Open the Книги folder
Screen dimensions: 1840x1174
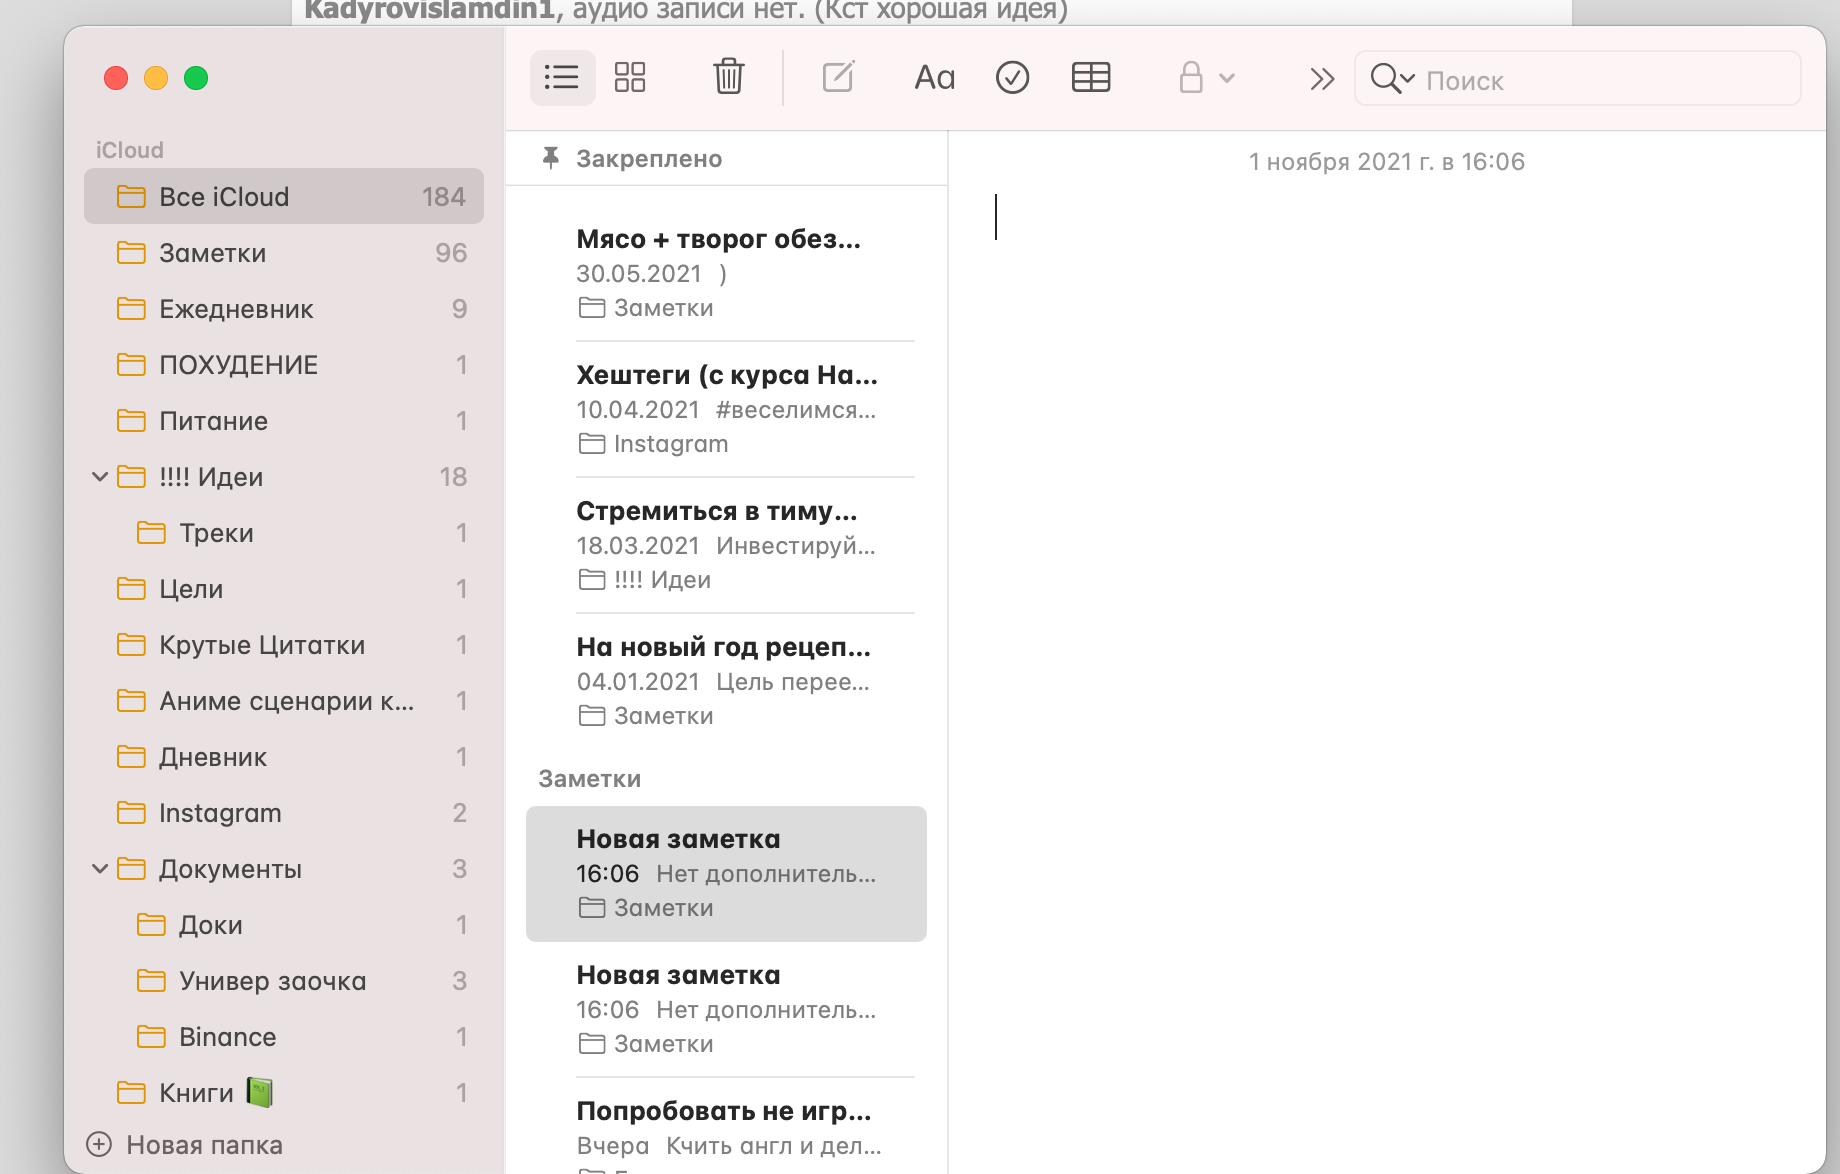pos(196,1093)
